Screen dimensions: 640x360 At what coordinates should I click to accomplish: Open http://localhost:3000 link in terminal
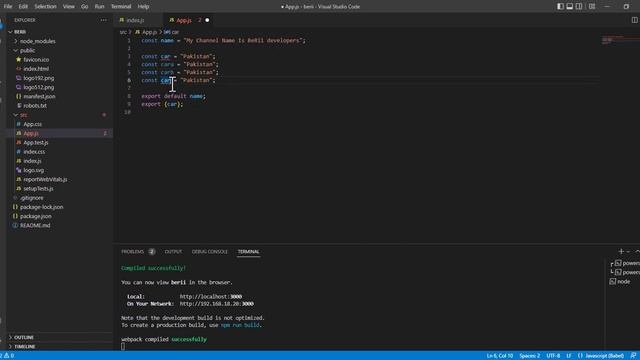pos(211,297)
